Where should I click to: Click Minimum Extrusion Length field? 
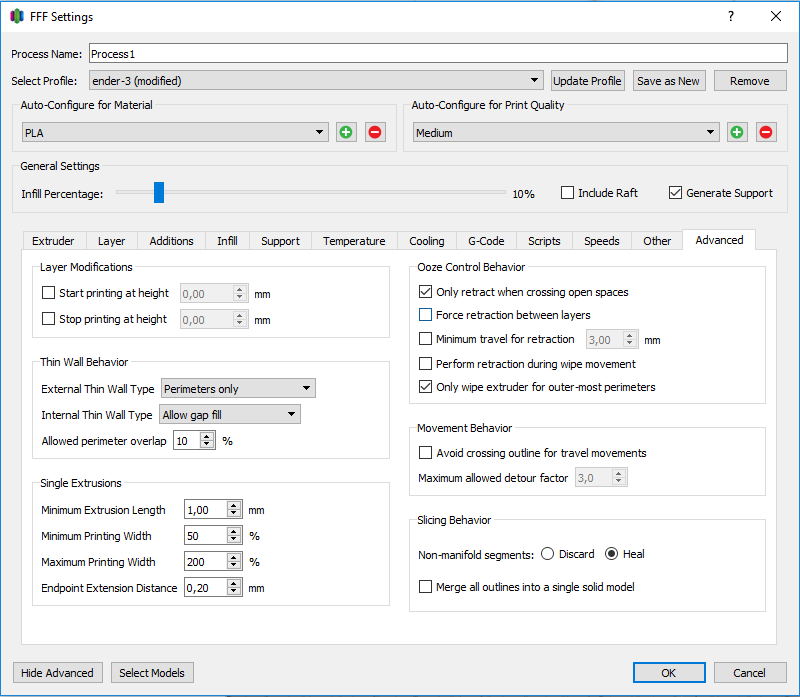[205, 510]
